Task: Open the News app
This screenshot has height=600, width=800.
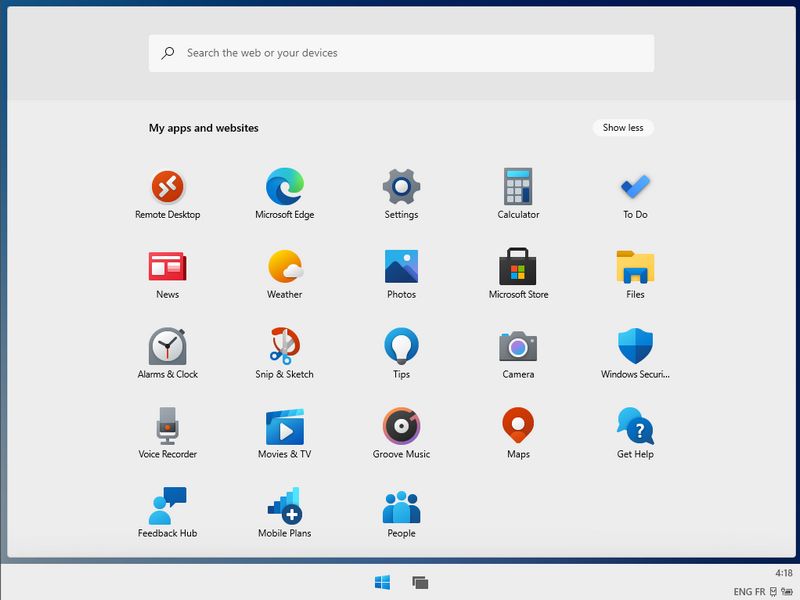Action: (167, 274)
